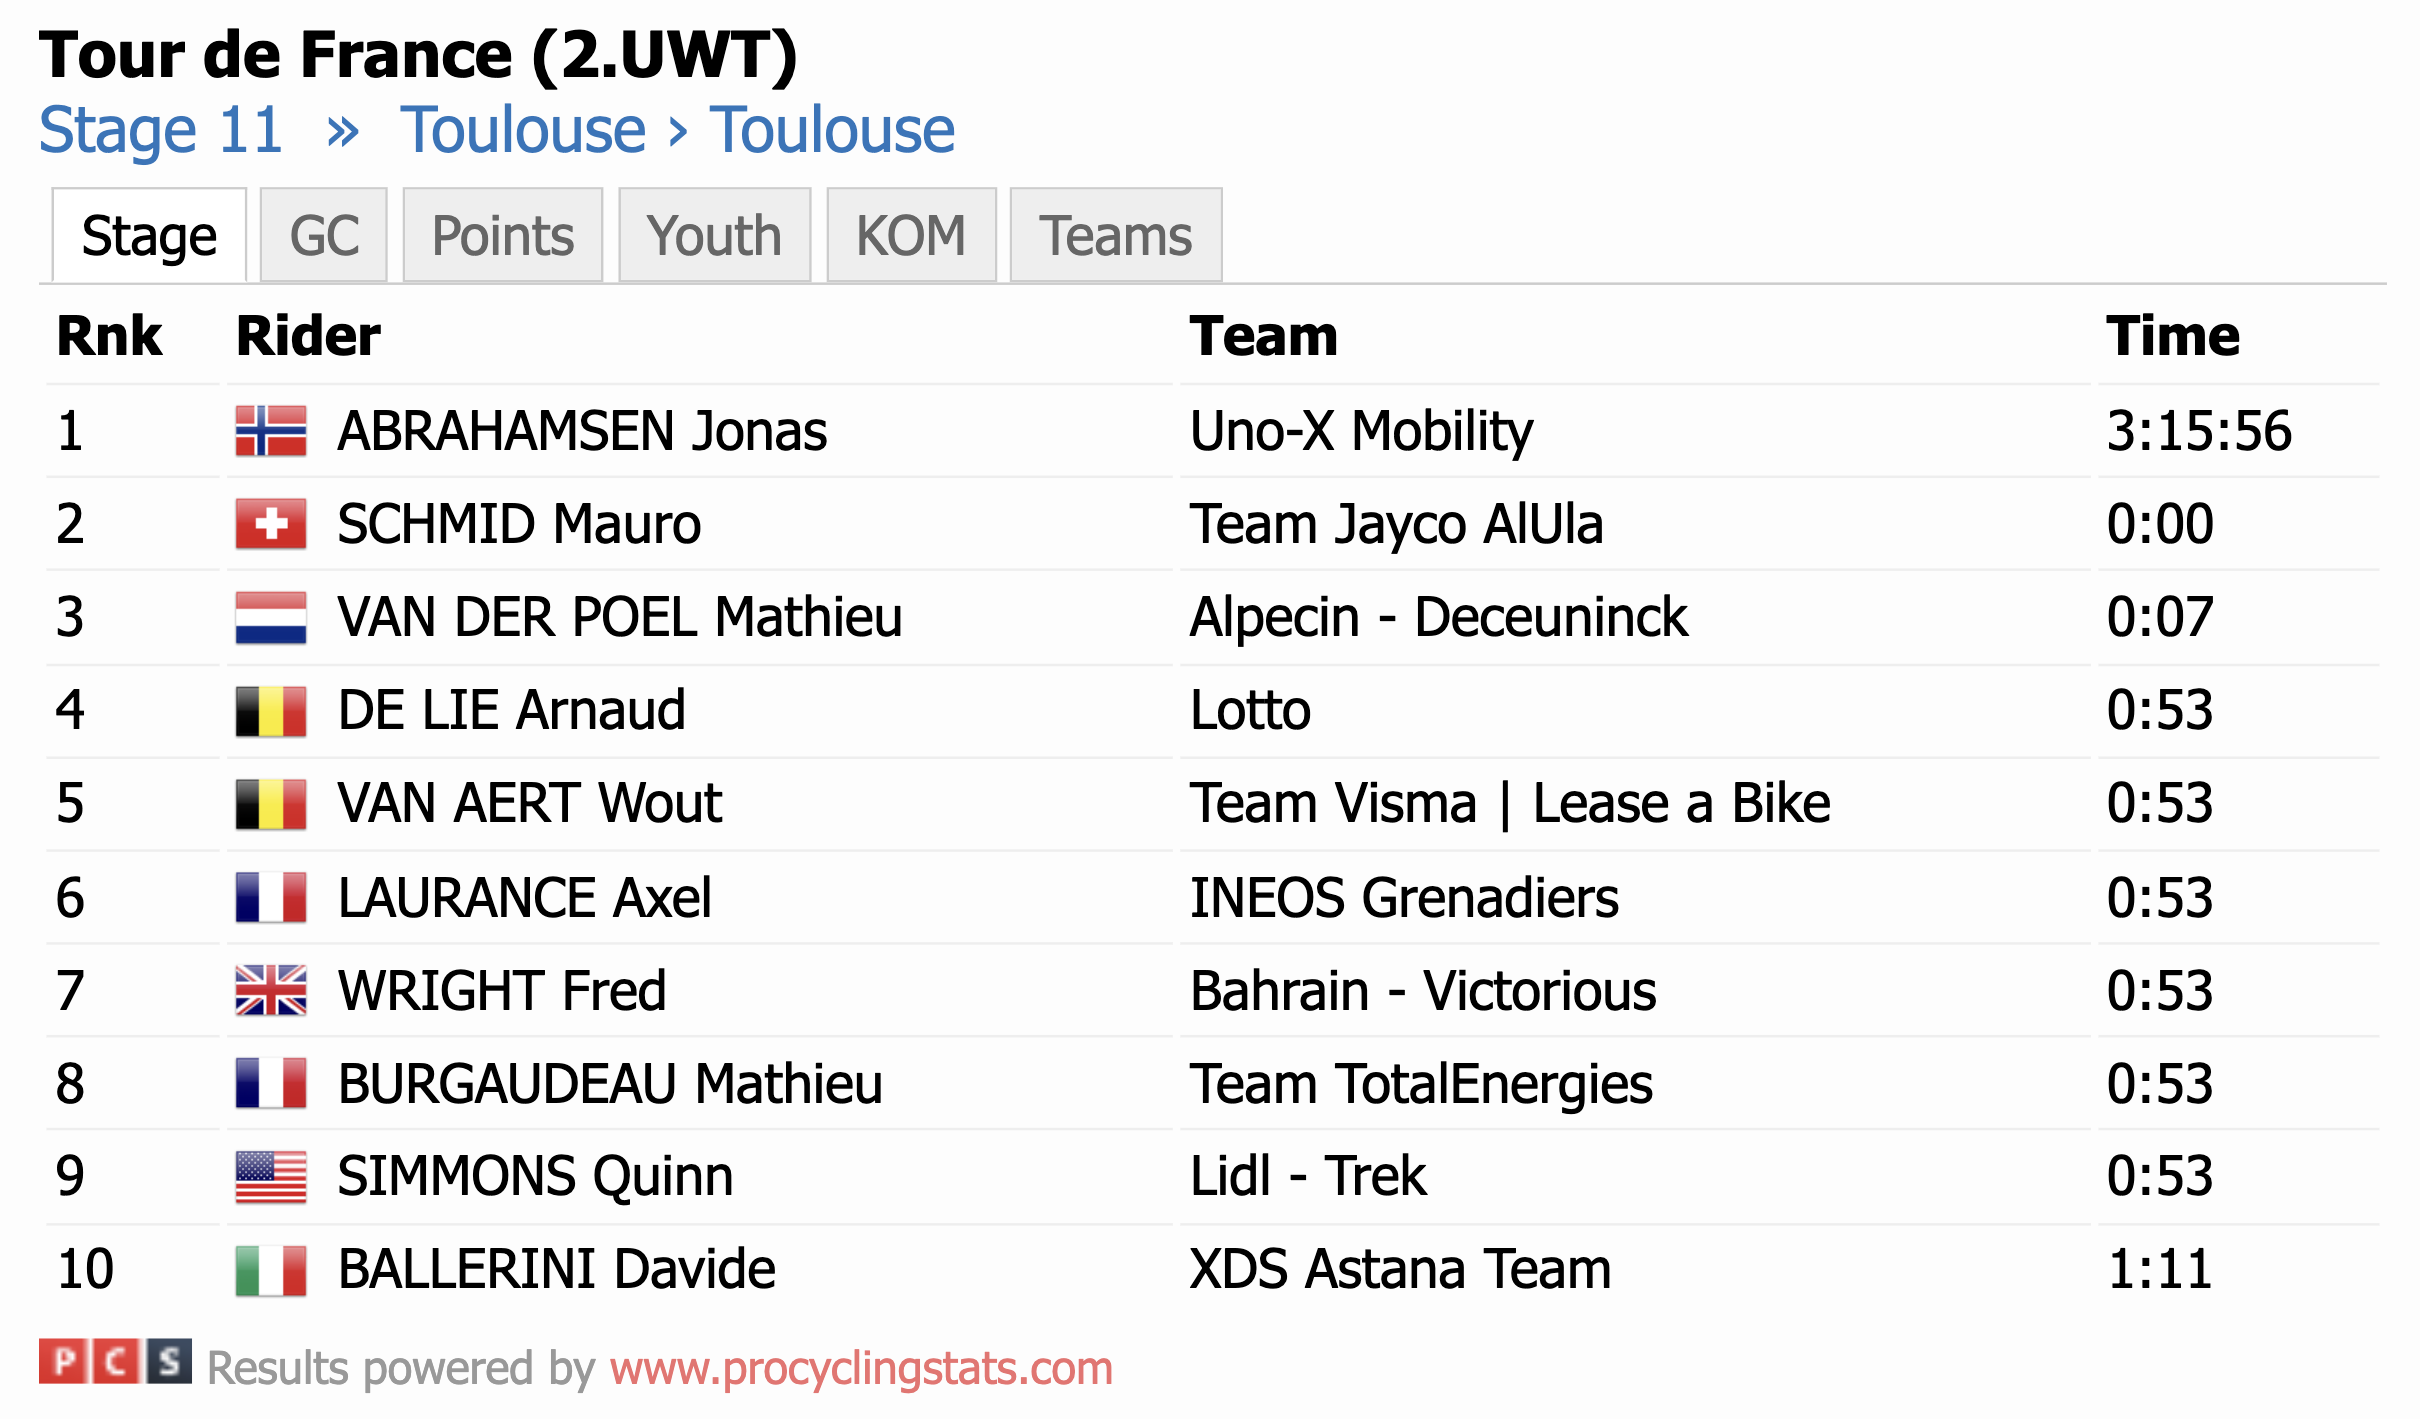Switch to the GC tab
Viewport: 2420px width, 1419px height.
(323, 235)
